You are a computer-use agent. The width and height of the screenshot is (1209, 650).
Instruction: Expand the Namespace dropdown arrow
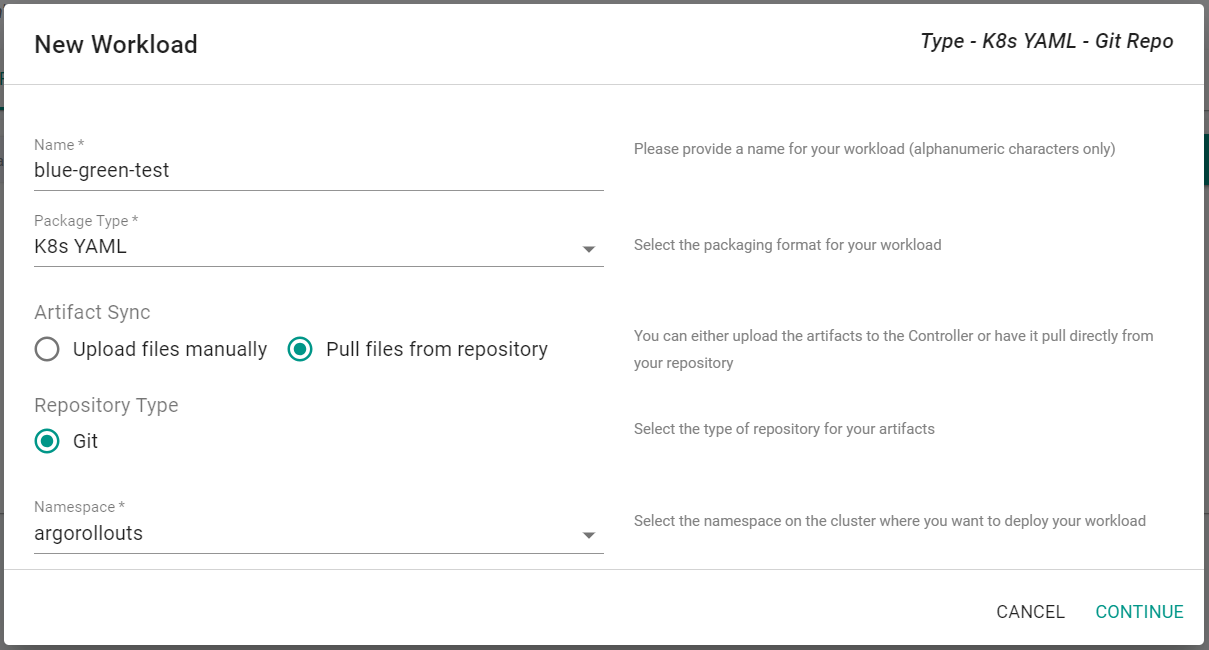click(x=589, y=536)
